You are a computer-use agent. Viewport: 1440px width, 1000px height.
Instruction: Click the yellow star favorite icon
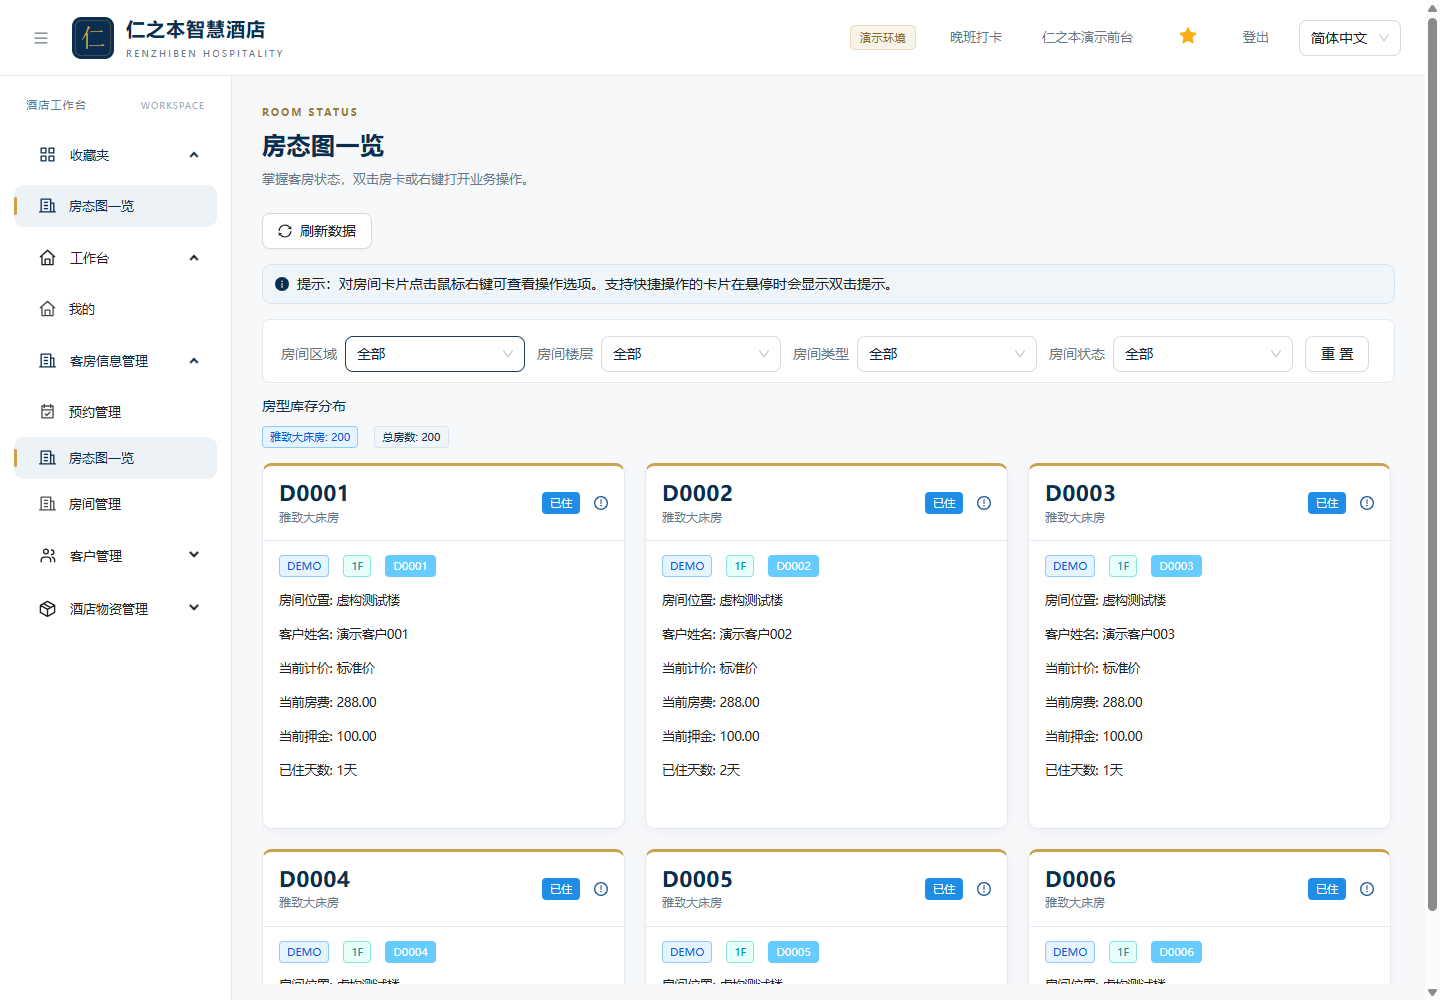click(x=1188, y=36)
